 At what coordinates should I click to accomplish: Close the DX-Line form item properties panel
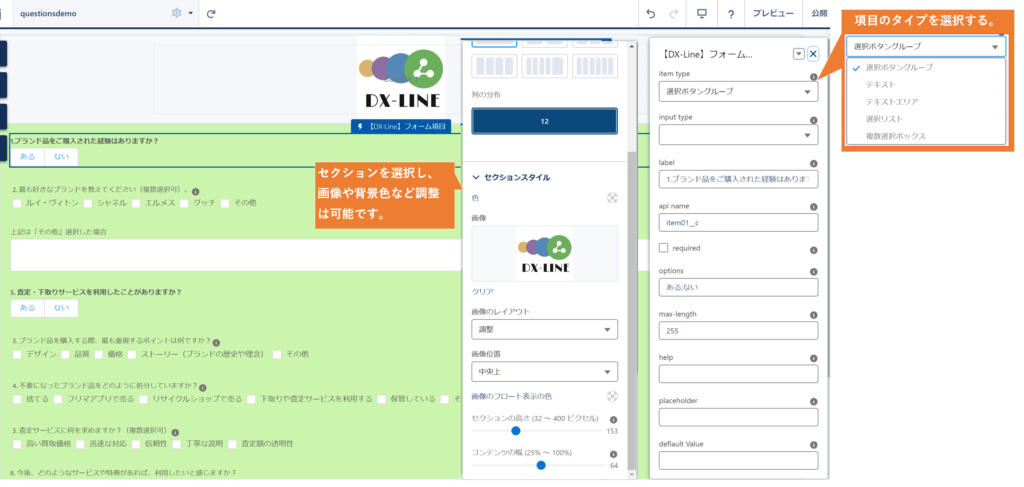pyautogui.click(x=813, y=54)
